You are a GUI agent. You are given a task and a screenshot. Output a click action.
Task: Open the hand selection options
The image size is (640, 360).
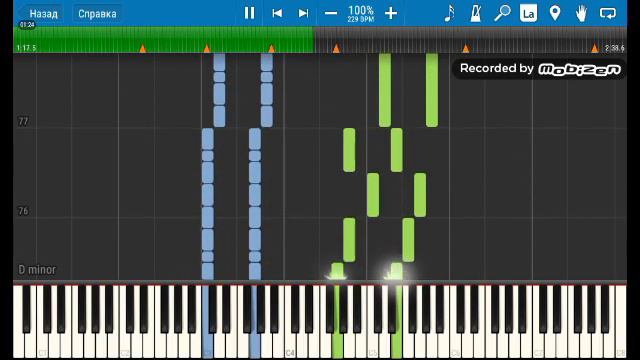(581, 13)
